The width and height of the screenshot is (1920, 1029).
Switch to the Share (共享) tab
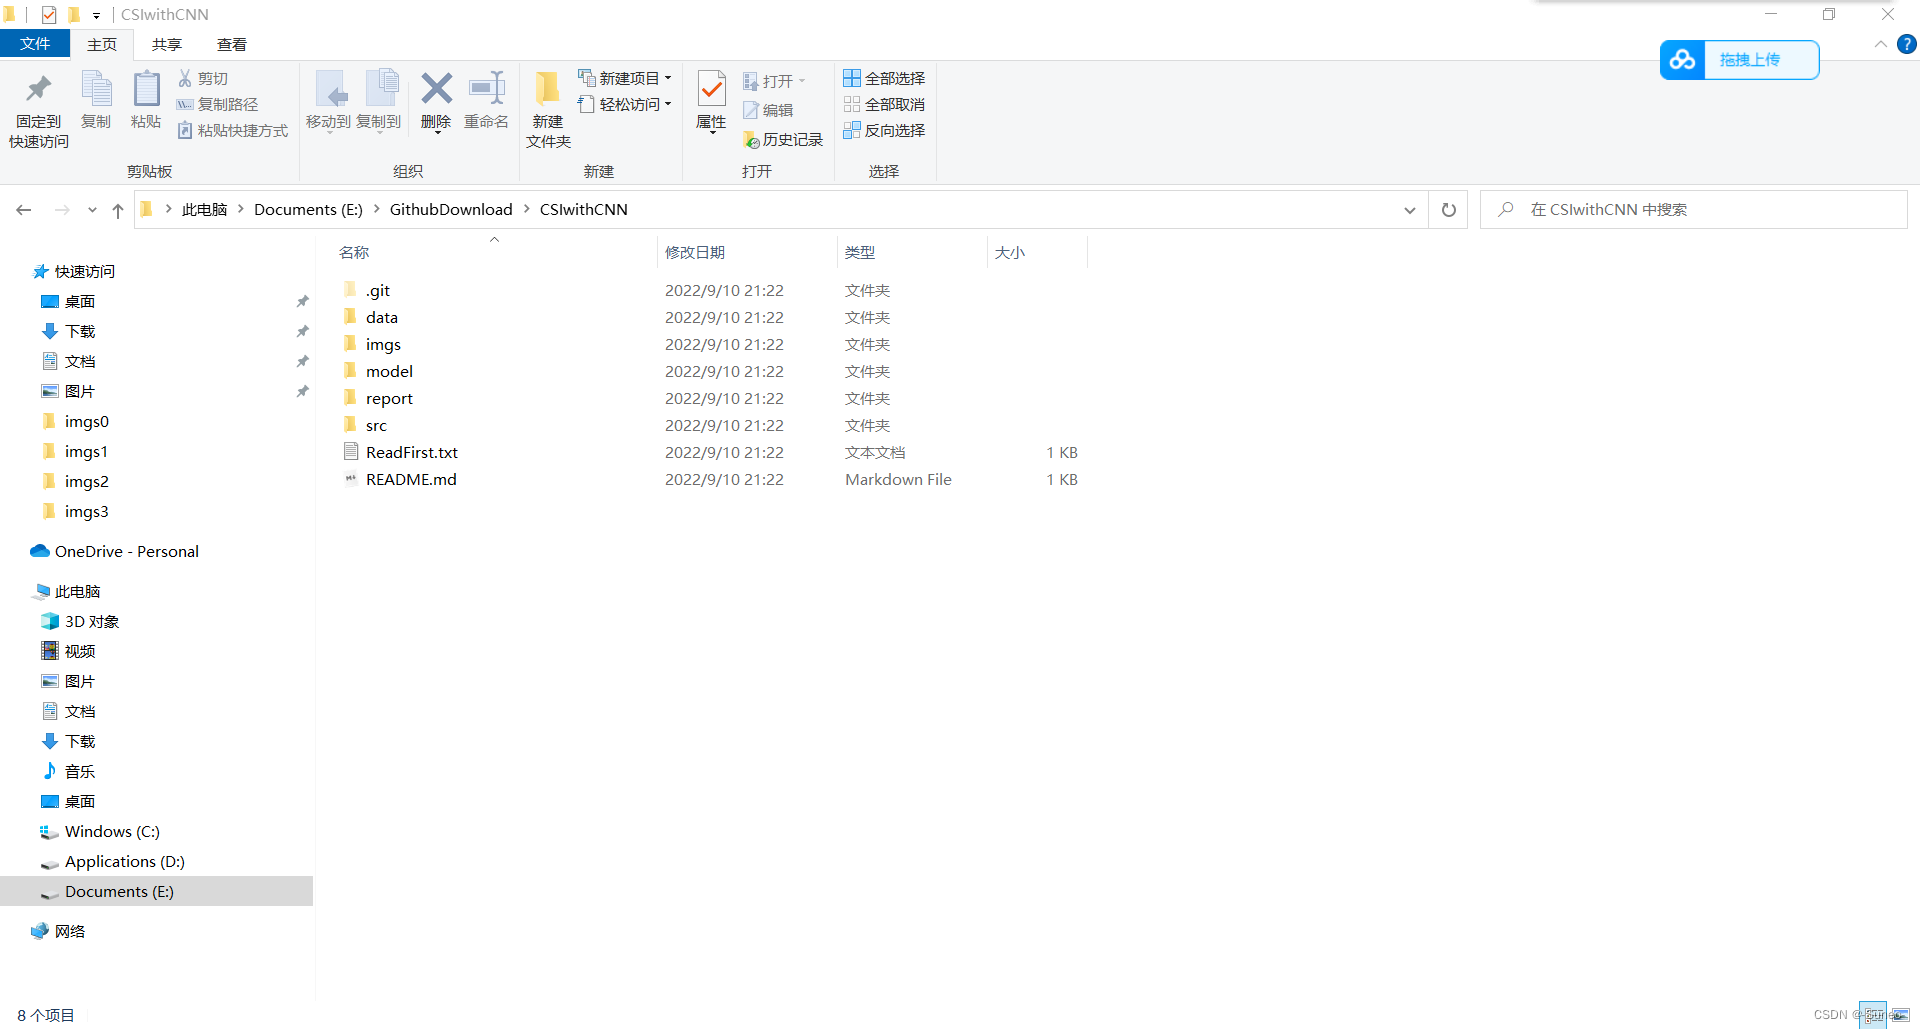[x=167, y=44]
